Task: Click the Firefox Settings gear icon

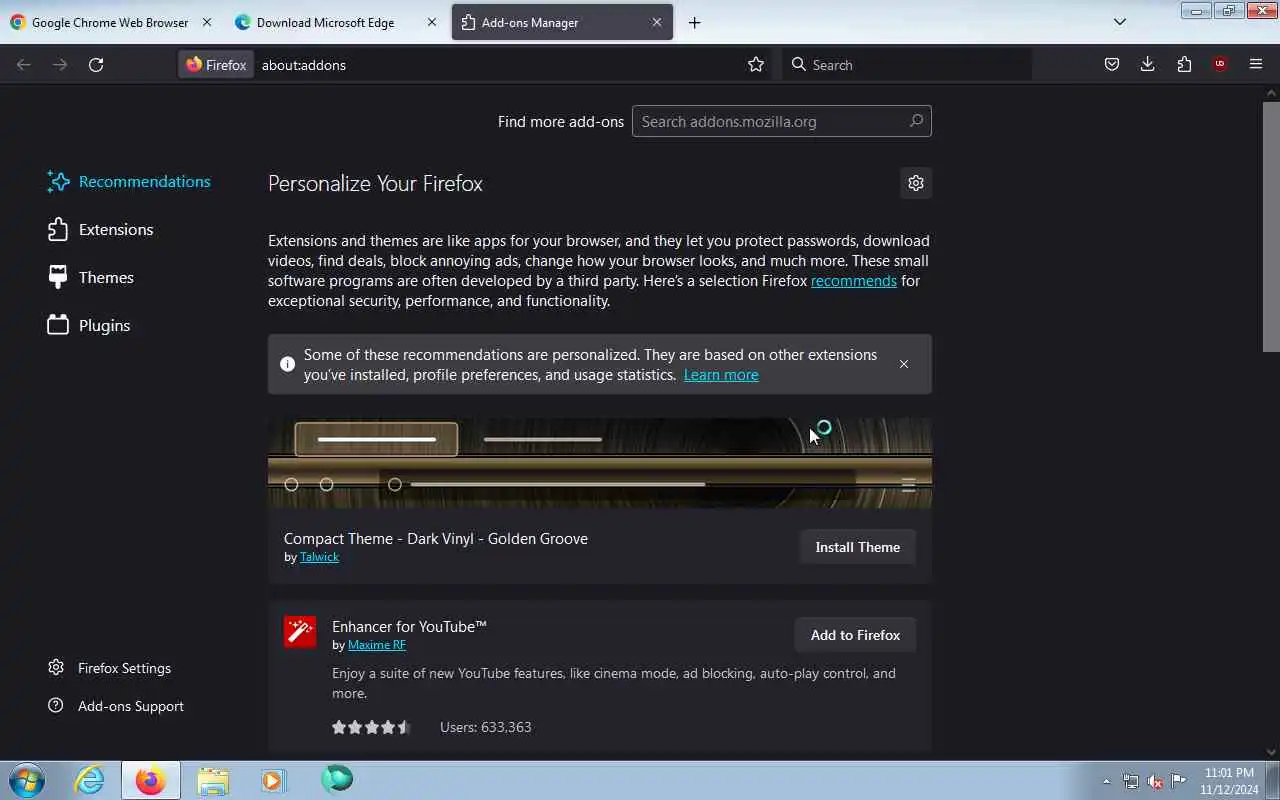Action: (56, 667)
